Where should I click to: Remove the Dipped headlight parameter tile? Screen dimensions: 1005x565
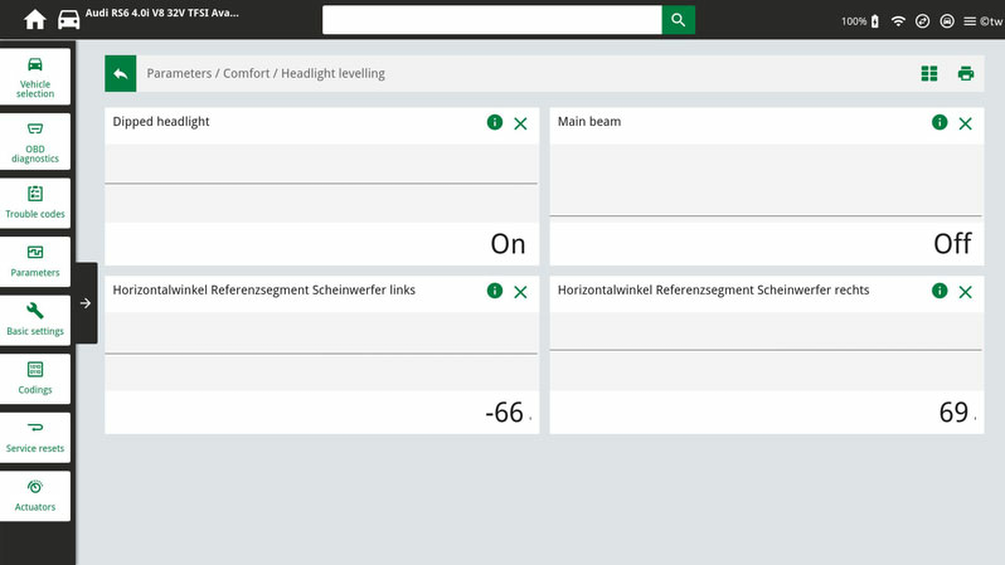coord(520,123)
